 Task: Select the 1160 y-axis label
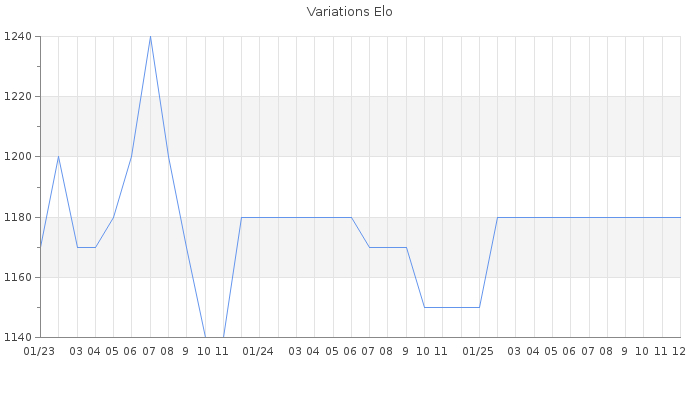18,277
